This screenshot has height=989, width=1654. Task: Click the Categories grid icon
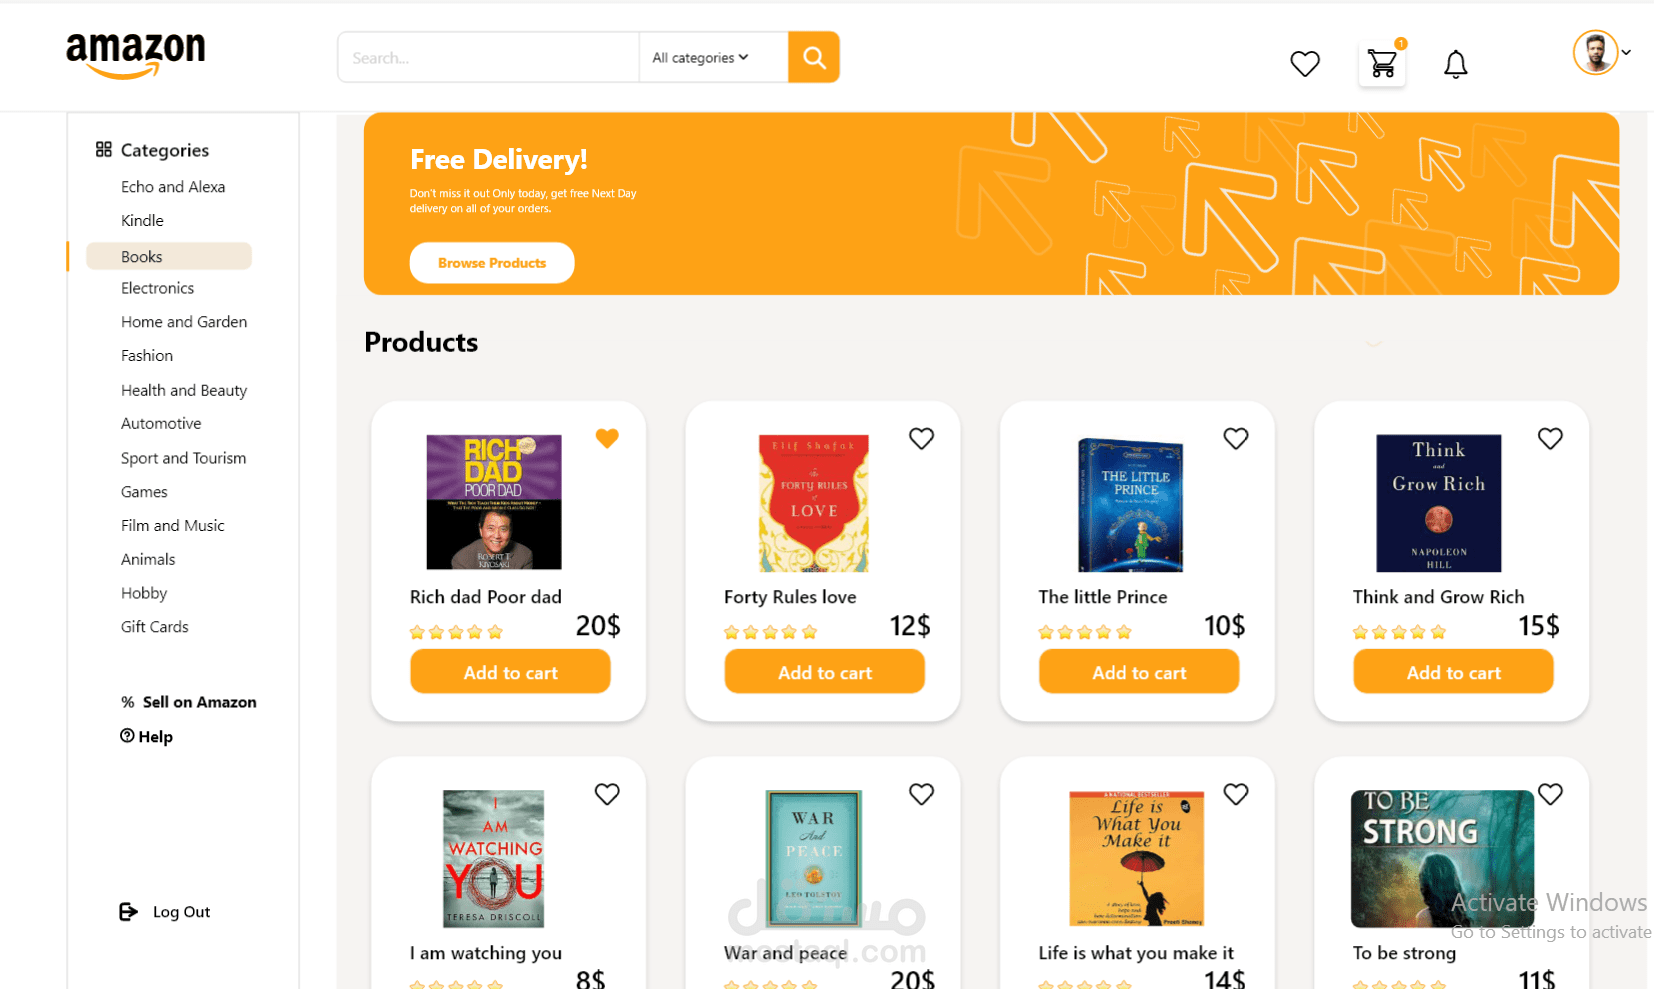pyautogui.click(x=104, y=150)
